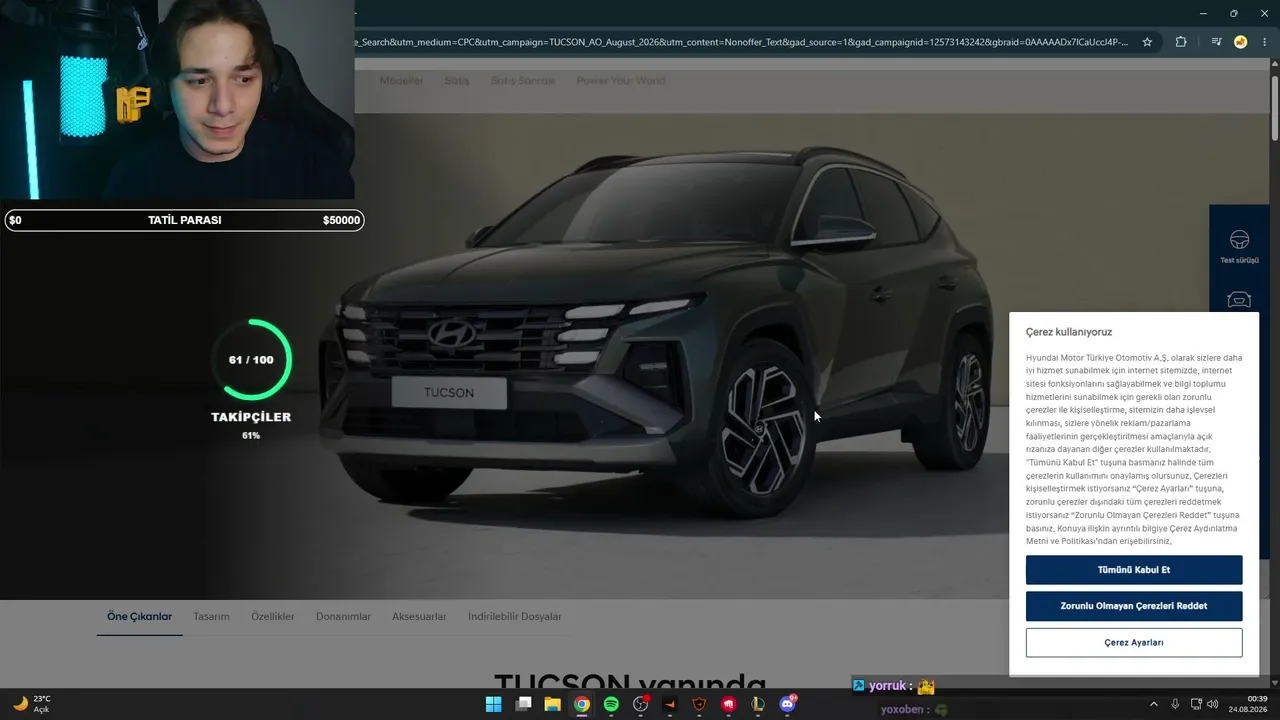
Task: Open the network tray icon
Action: tap(1197, 704)
